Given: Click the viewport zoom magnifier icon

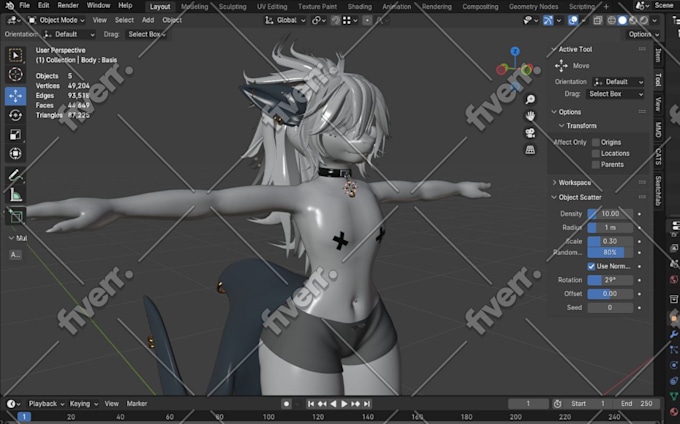Looking at the screenshot, I should point(530,99).
